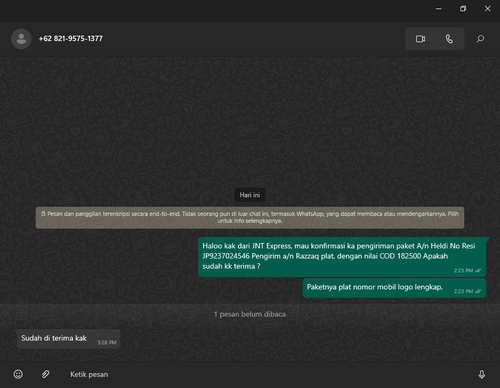Click the 'Hari ini' date label
This screenshot has width=500, height=388.
tap(250, 195)
